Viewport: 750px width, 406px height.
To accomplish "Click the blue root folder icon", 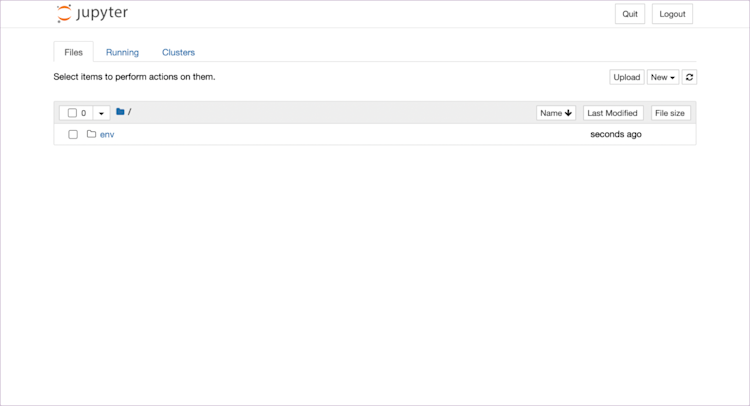I will (120, 111).
